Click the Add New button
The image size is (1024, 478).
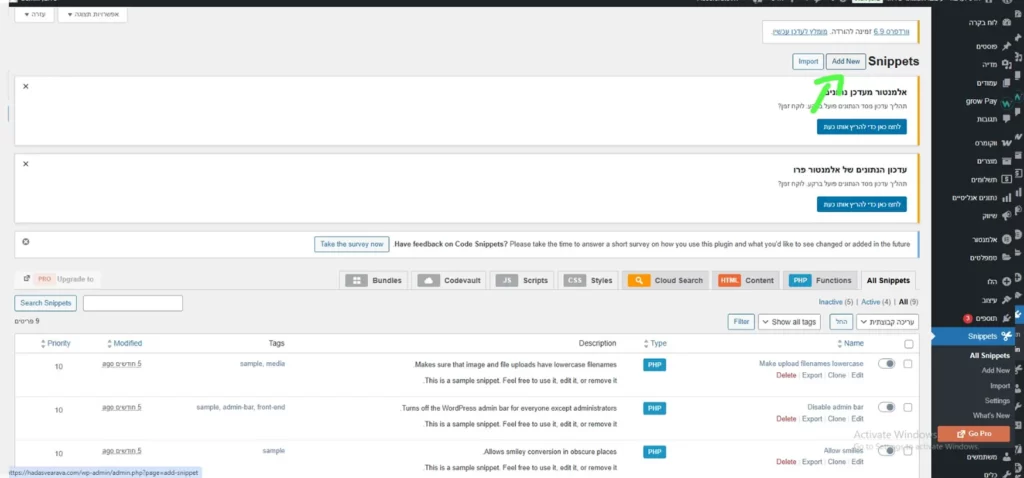pyautogui.click(x=846, y=61)
